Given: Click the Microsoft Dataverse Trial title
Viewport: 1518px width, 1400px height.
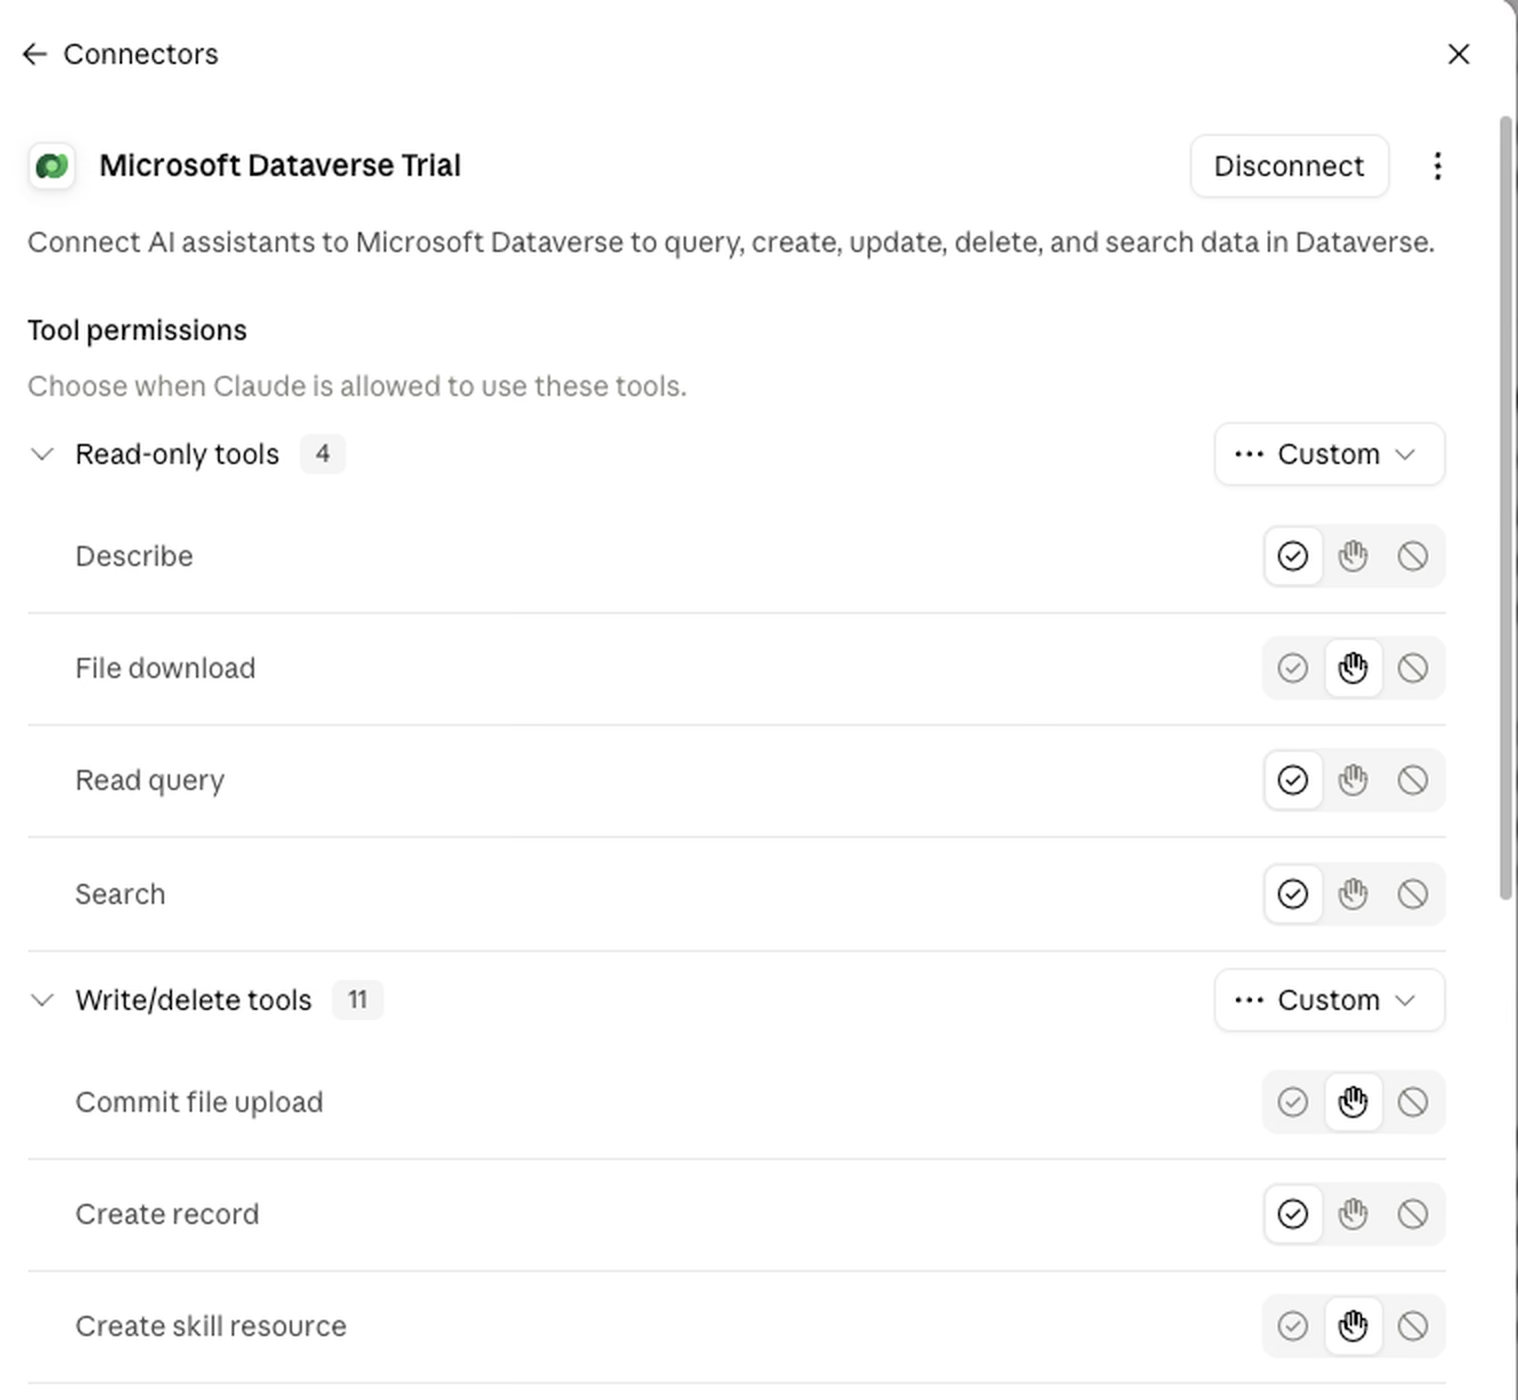Looking at the screenshot, I should click(280, 166).
